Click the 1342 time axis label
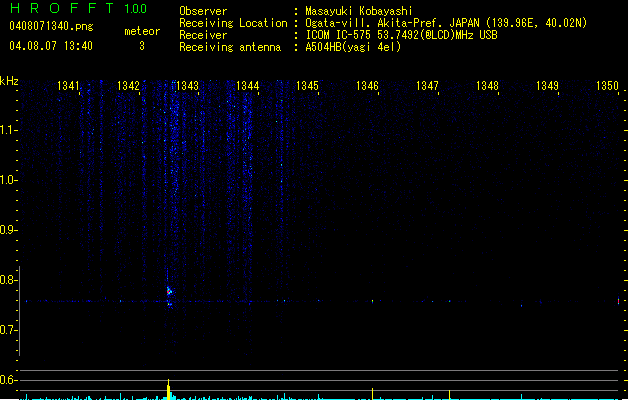Viewport: 629px width, 400px height. [x=128, y=86]
